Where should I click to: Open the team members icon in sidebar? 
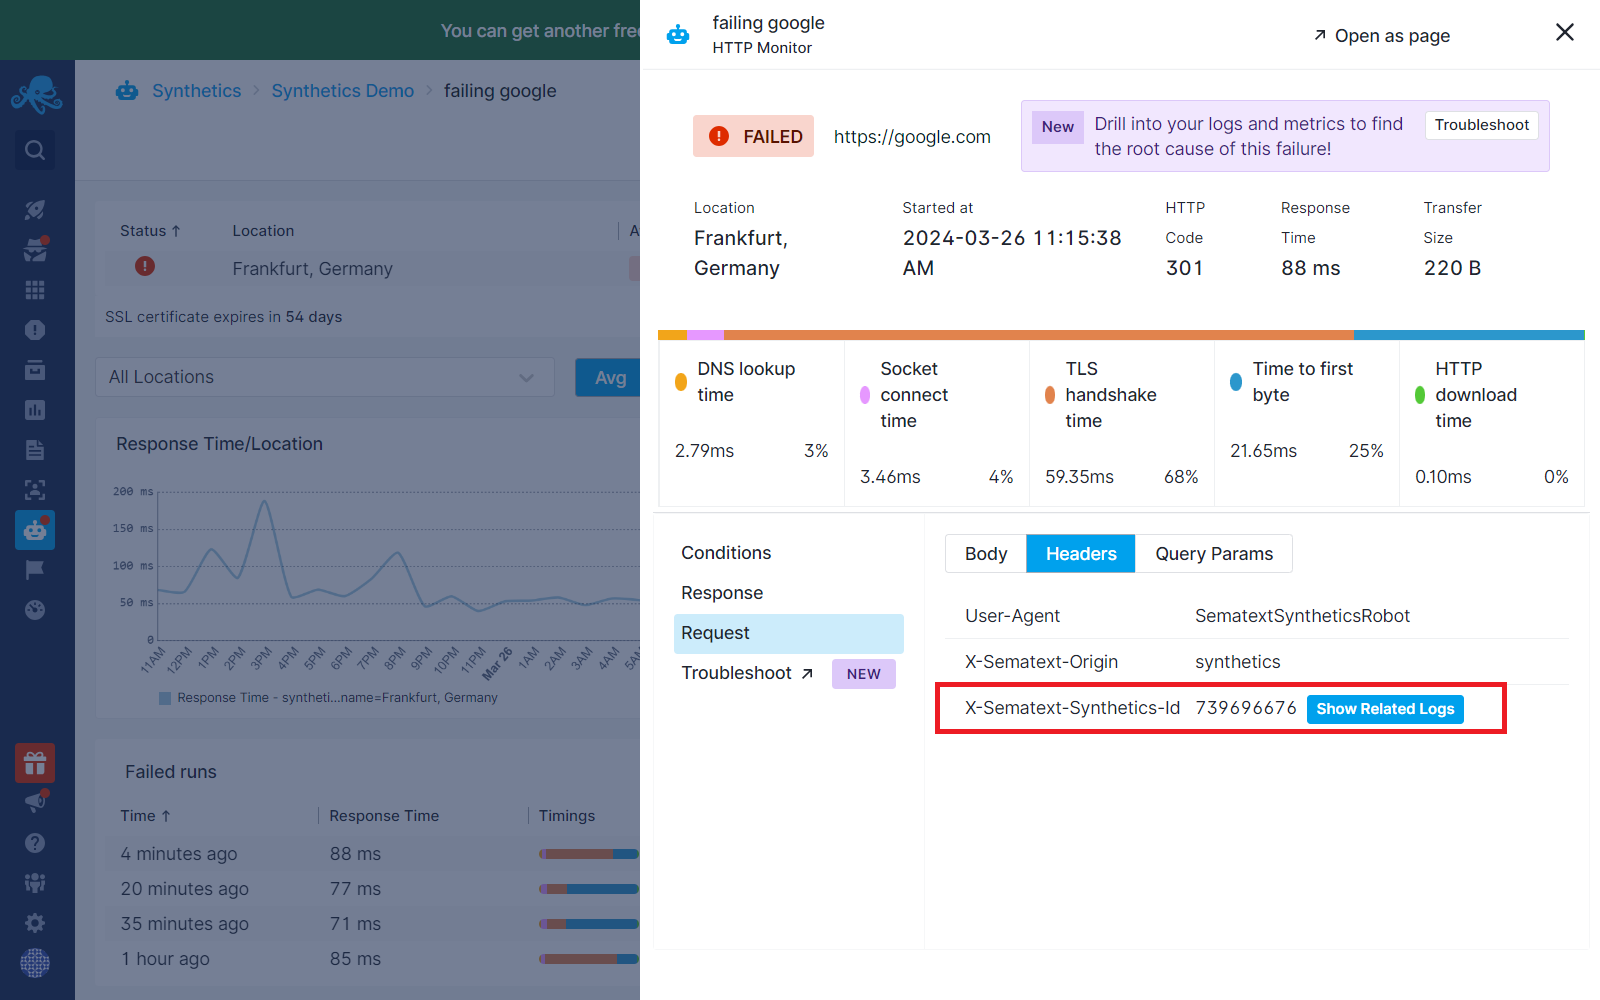coord(35,883)
